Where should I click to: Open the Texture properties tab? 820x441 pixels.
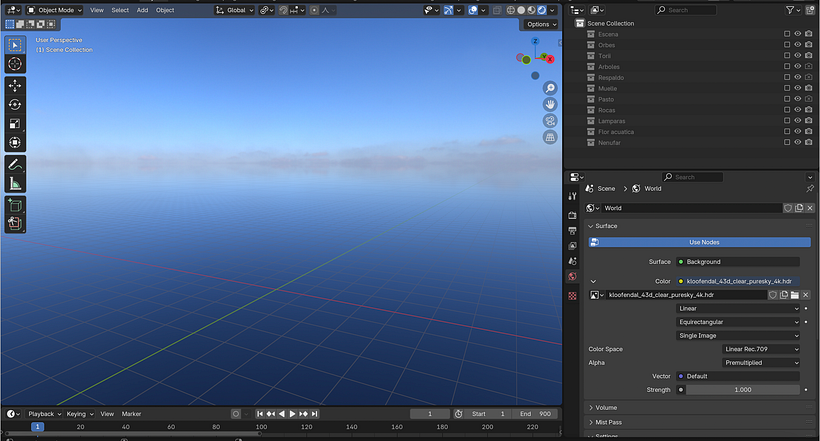click(572, 296)
